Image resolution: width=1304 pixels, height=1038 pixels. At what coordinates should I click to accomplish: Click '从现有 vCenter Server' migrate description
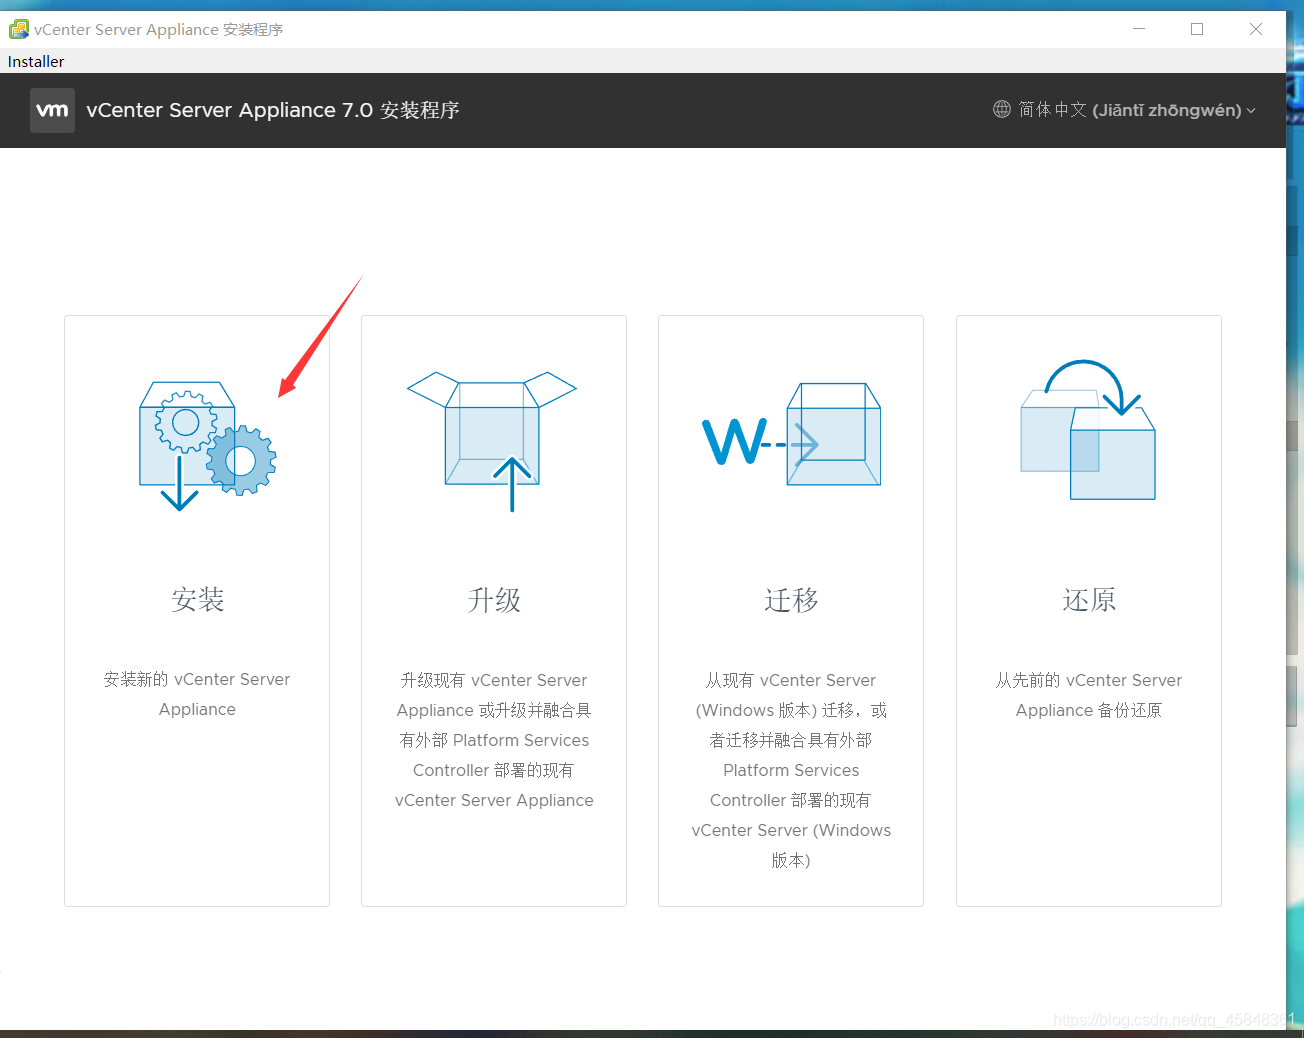pos(791,770)
